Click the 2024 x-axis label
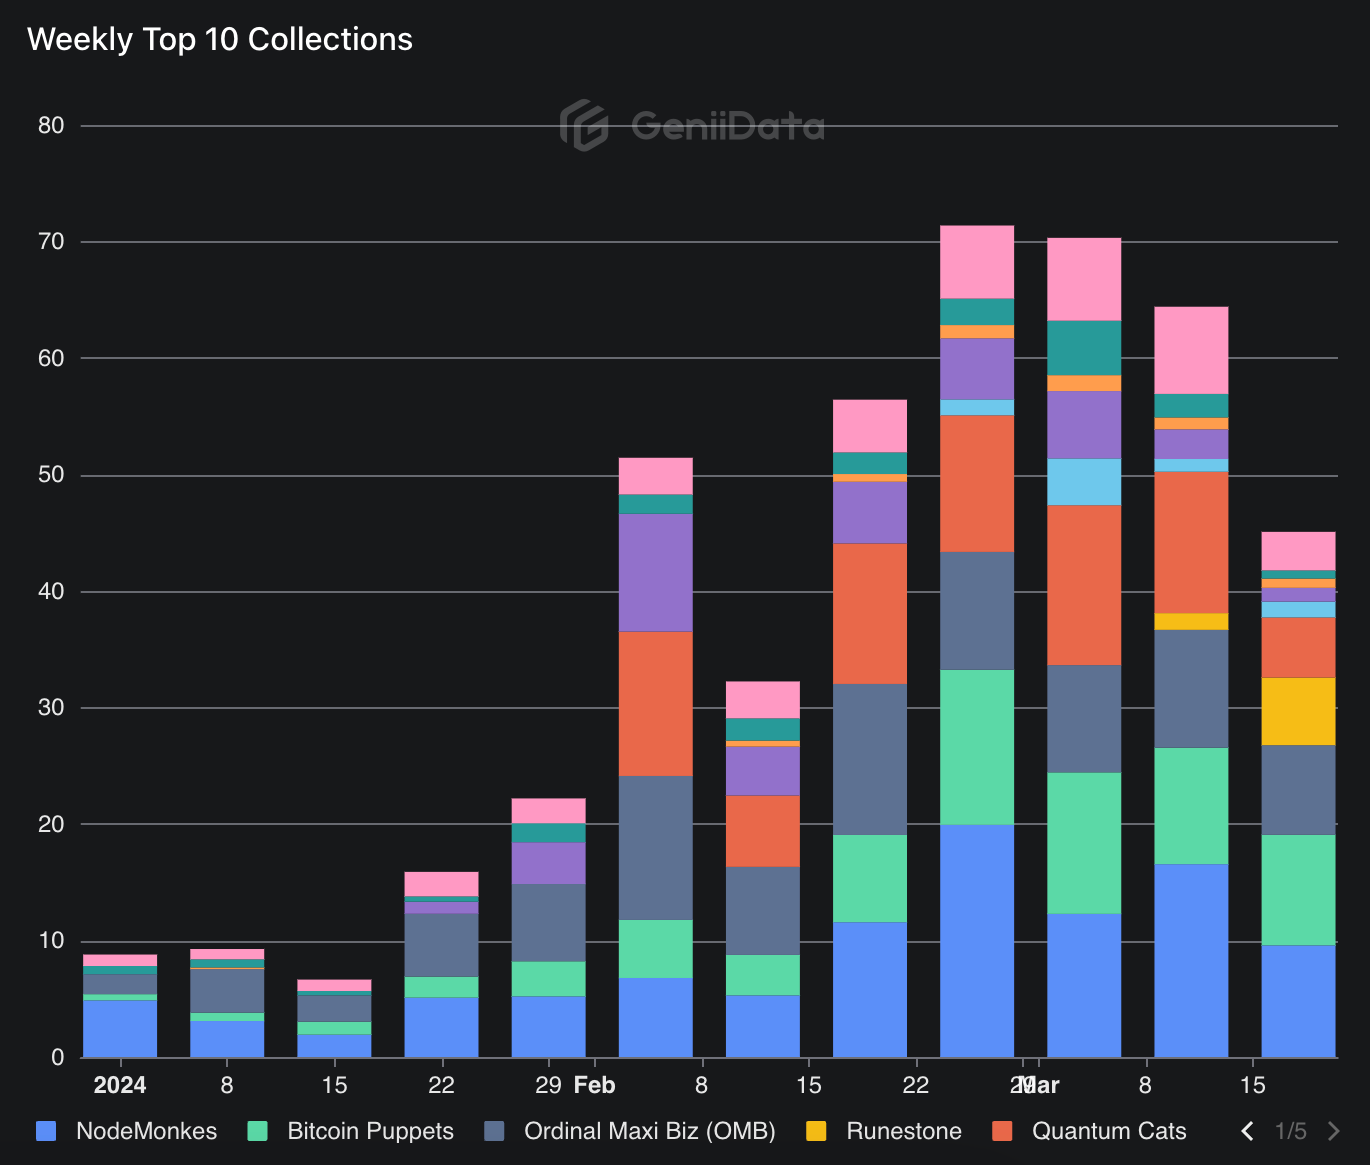 tap(120, 1086)
